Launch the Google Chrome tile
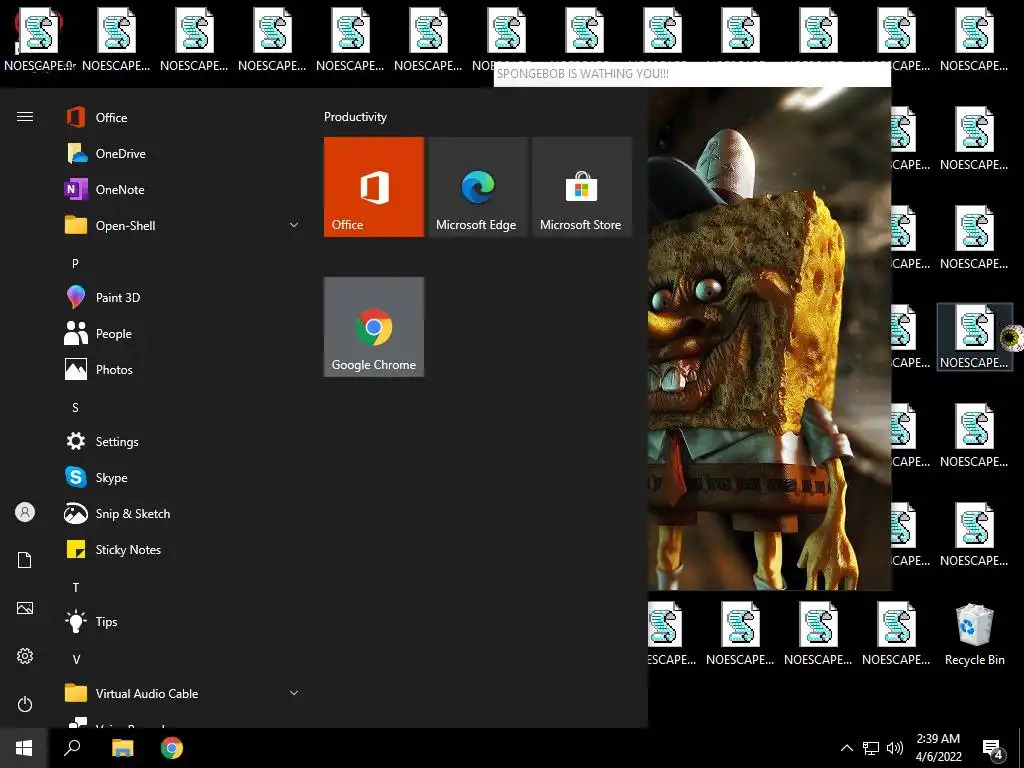 [x=374, y=327]
